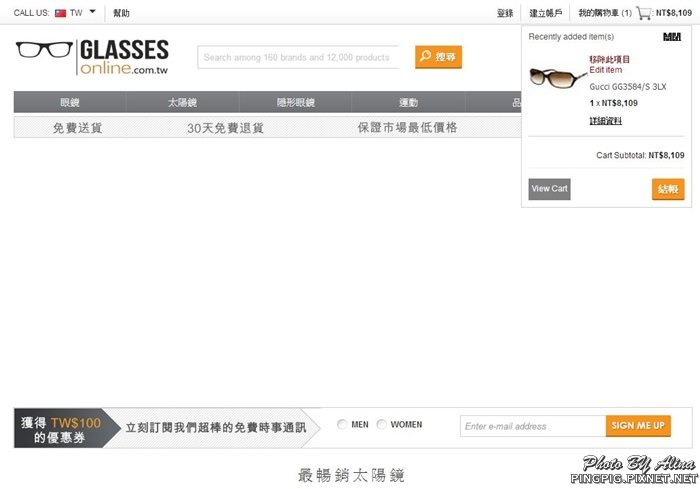700x489 pixels.
Task: Click the Taiwan flag icon
Action: pyautogui.click(x=60, y=13)
